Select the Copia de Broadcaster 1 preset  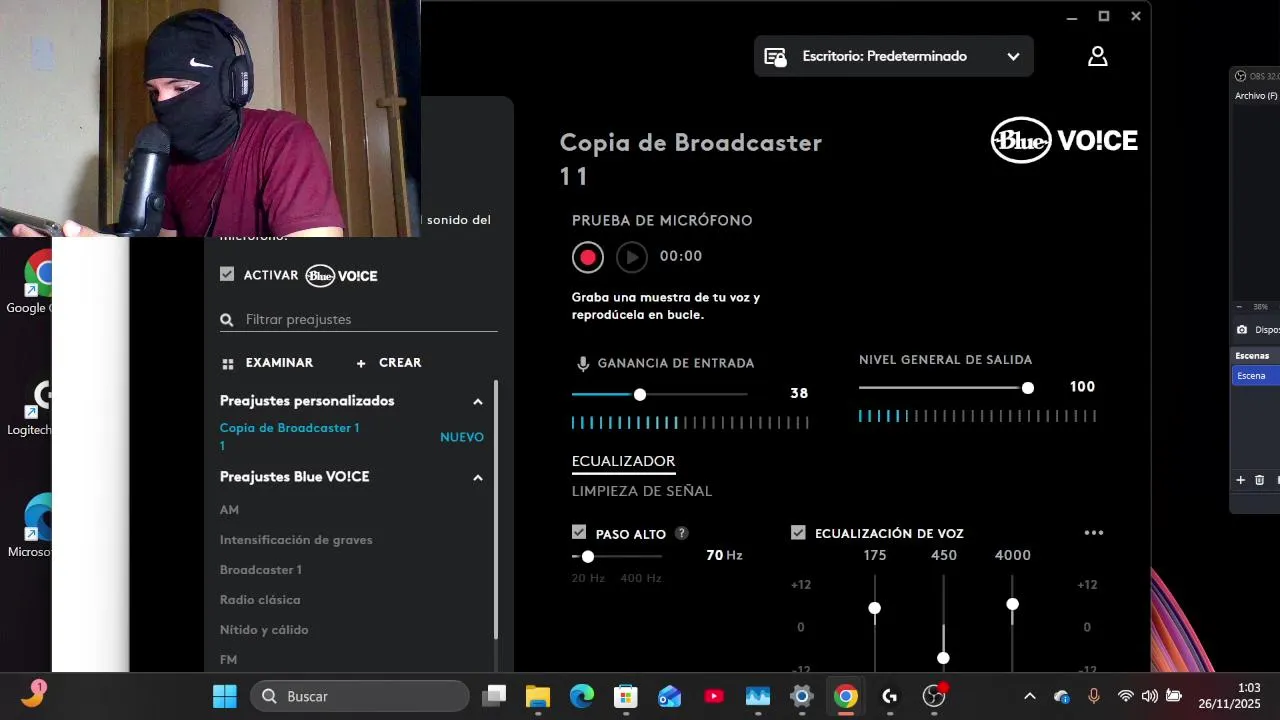[x=289, y=436]
